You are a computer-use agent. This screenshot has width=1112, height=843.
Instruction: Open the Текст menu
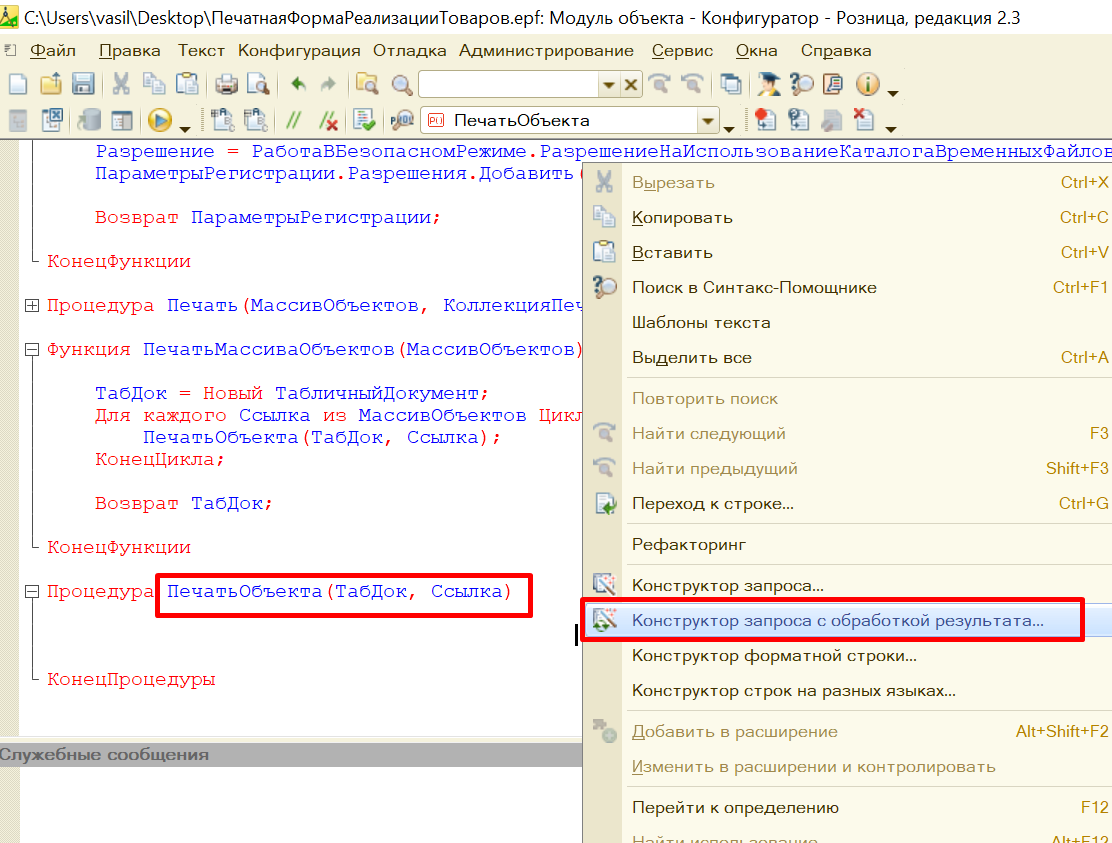point(201,51)
